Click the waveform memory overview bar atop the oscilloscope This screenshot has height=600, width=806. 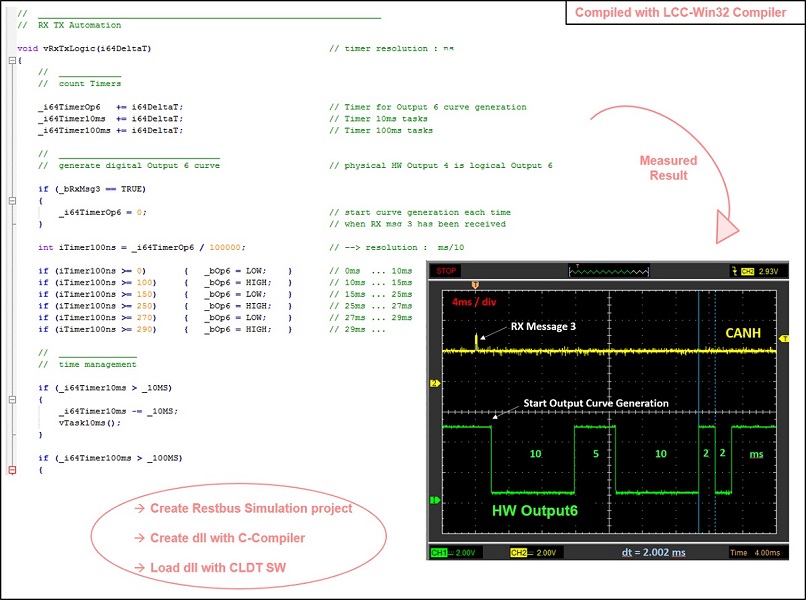(x=609, y=271)
